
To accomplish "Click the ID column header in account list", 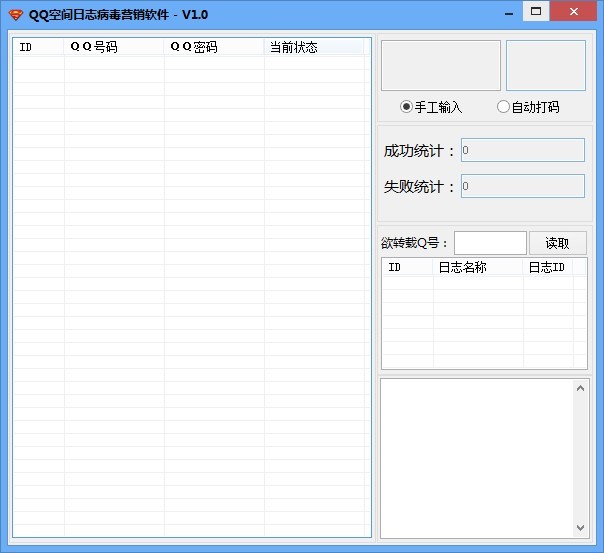I will (39, 47).
